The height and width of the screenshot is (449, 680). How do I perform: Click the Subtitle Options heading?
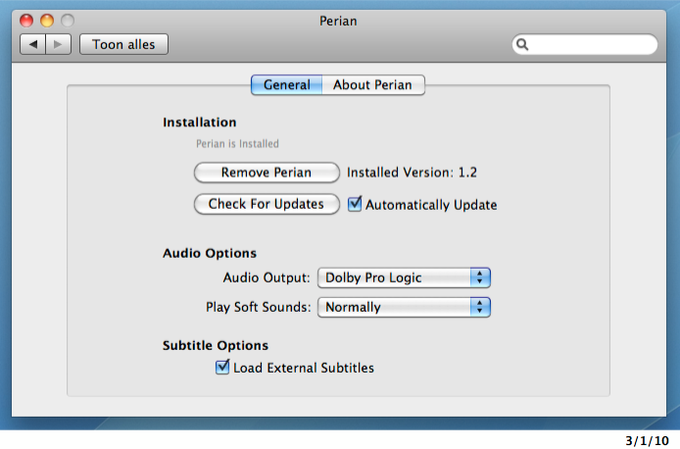click(x=215, y=345)
